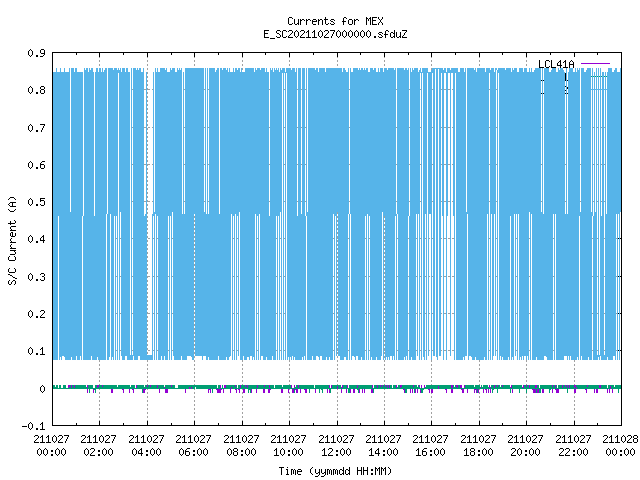Select the E_SC20211027000000.sfduZ filename subtitle
640x480 pixels.
coord(335,34)
